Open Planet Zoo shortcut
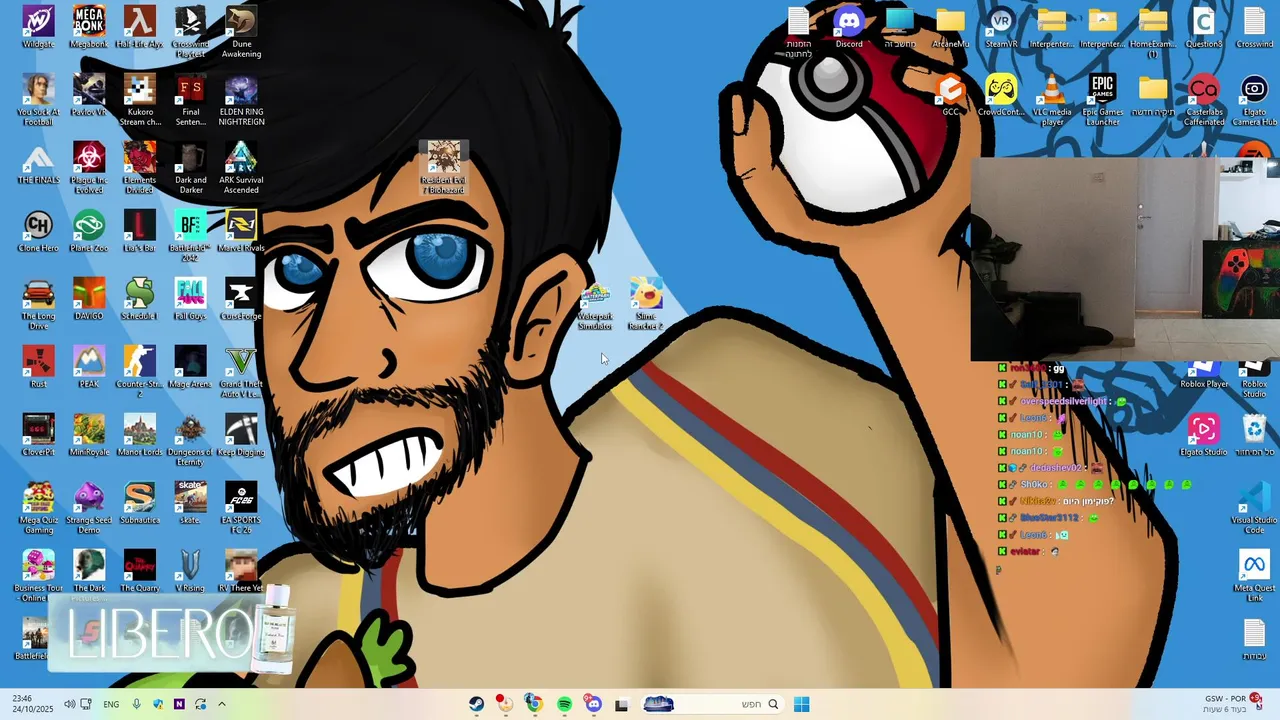The image size is (1280, 720). pyautogui.click(x=89, y=231)
